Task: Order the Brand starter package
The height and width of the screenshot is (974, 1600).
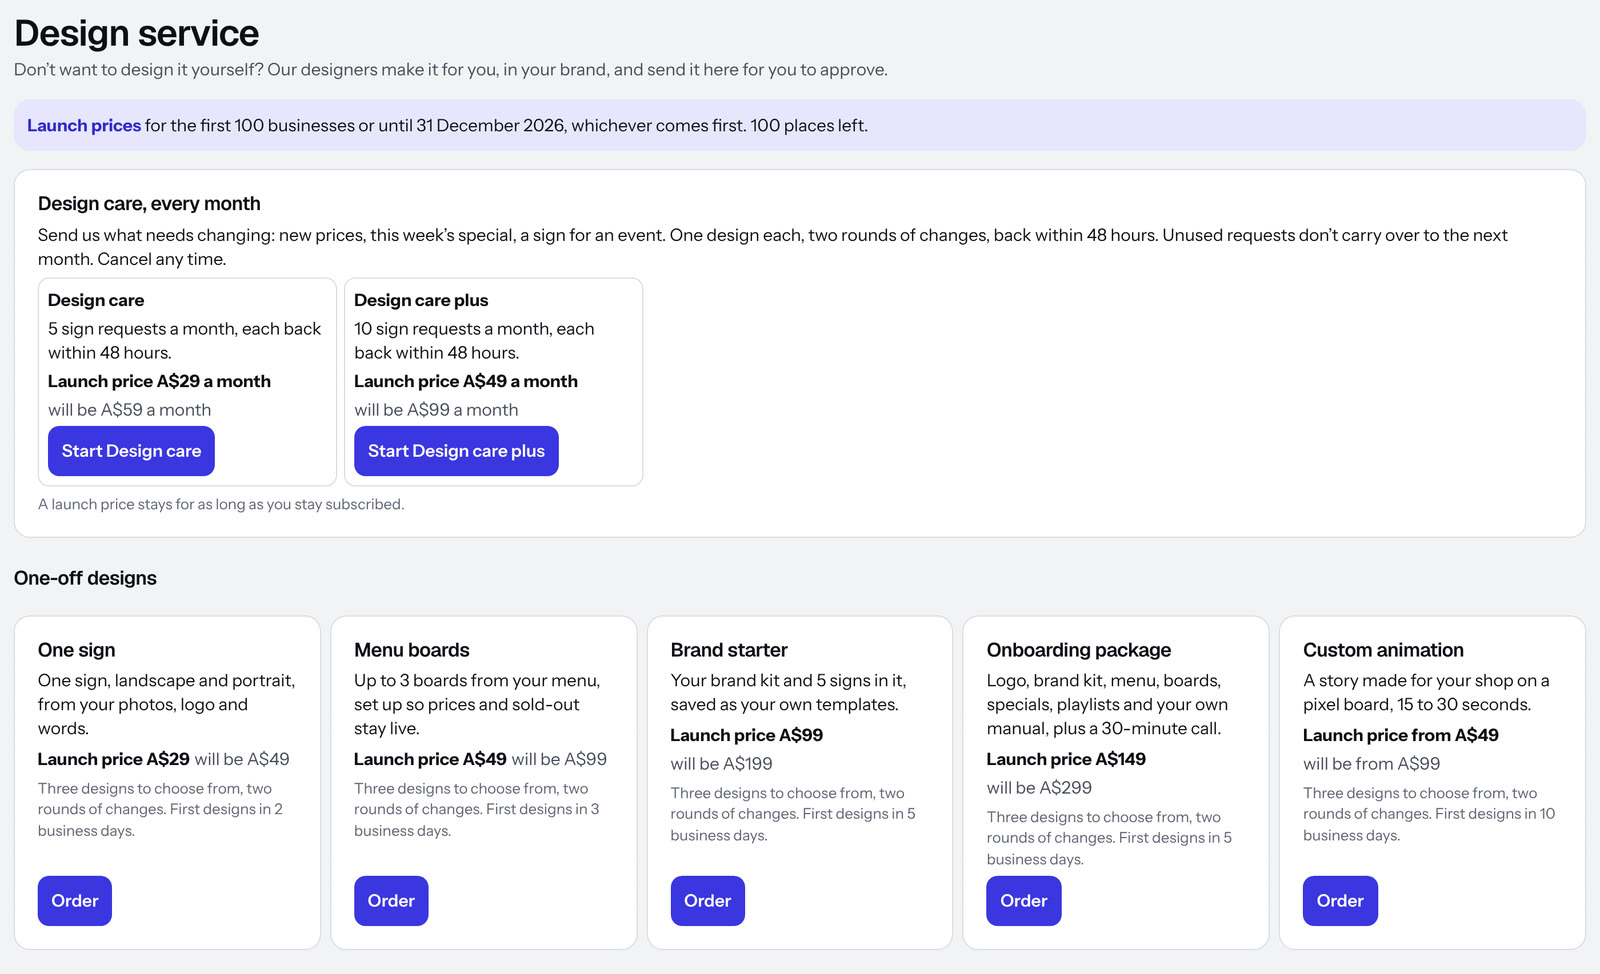Action: [707, 901]
